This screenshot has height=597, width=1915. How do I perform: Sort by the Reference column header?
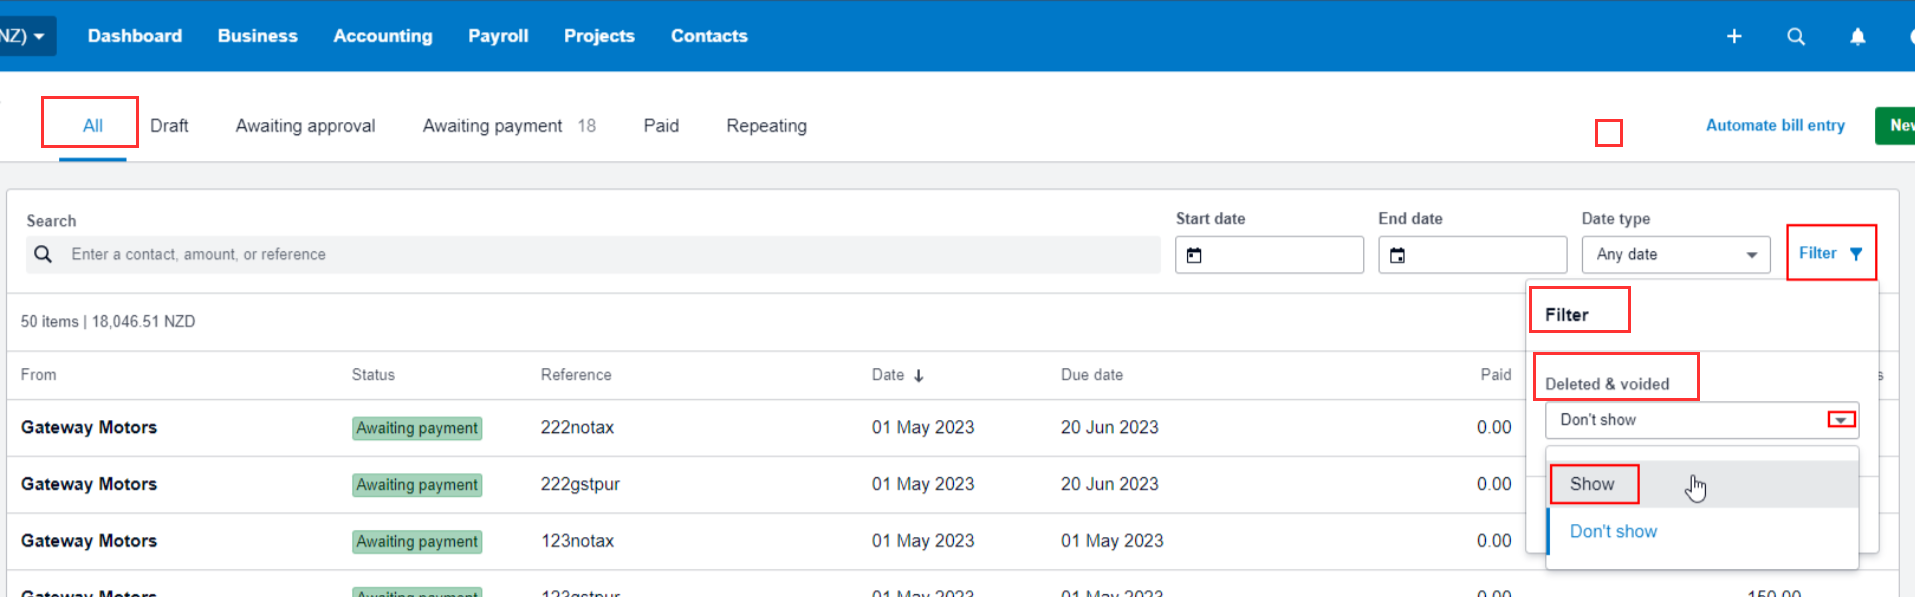click(x=576, y=375)
